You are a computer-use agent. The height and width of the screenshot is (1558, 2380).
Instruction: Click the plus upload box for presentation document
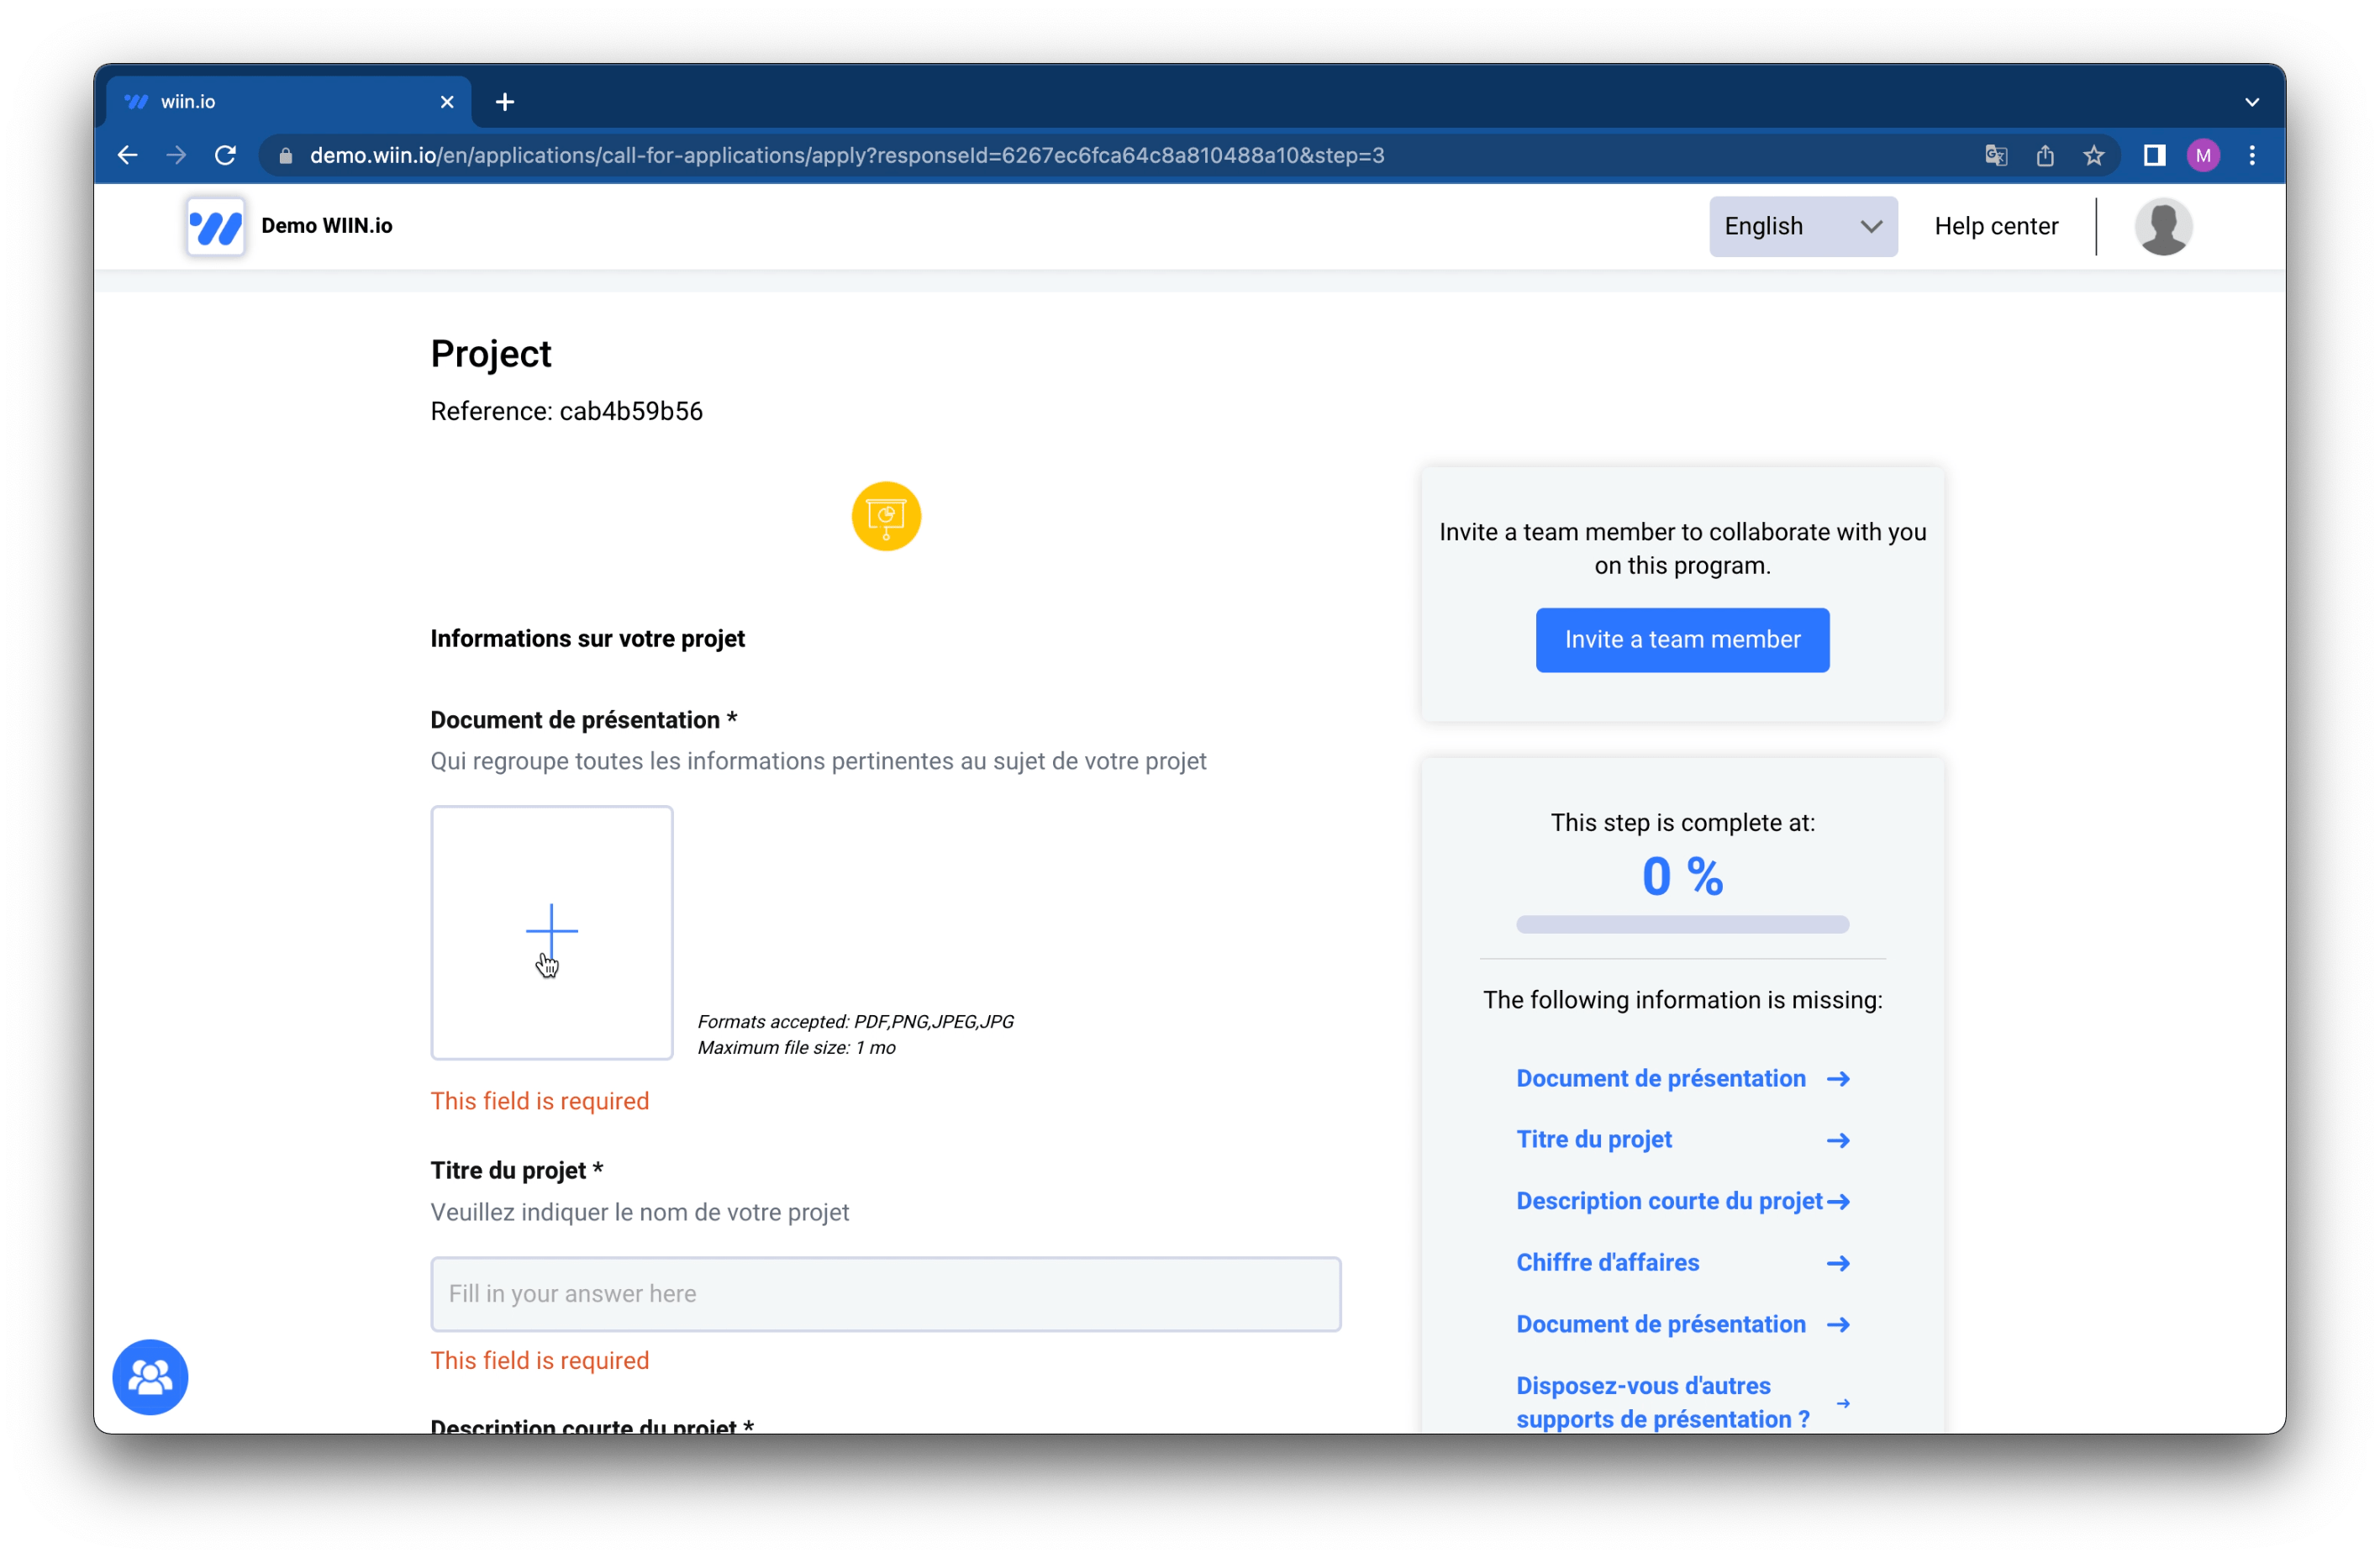pos(552,932)
